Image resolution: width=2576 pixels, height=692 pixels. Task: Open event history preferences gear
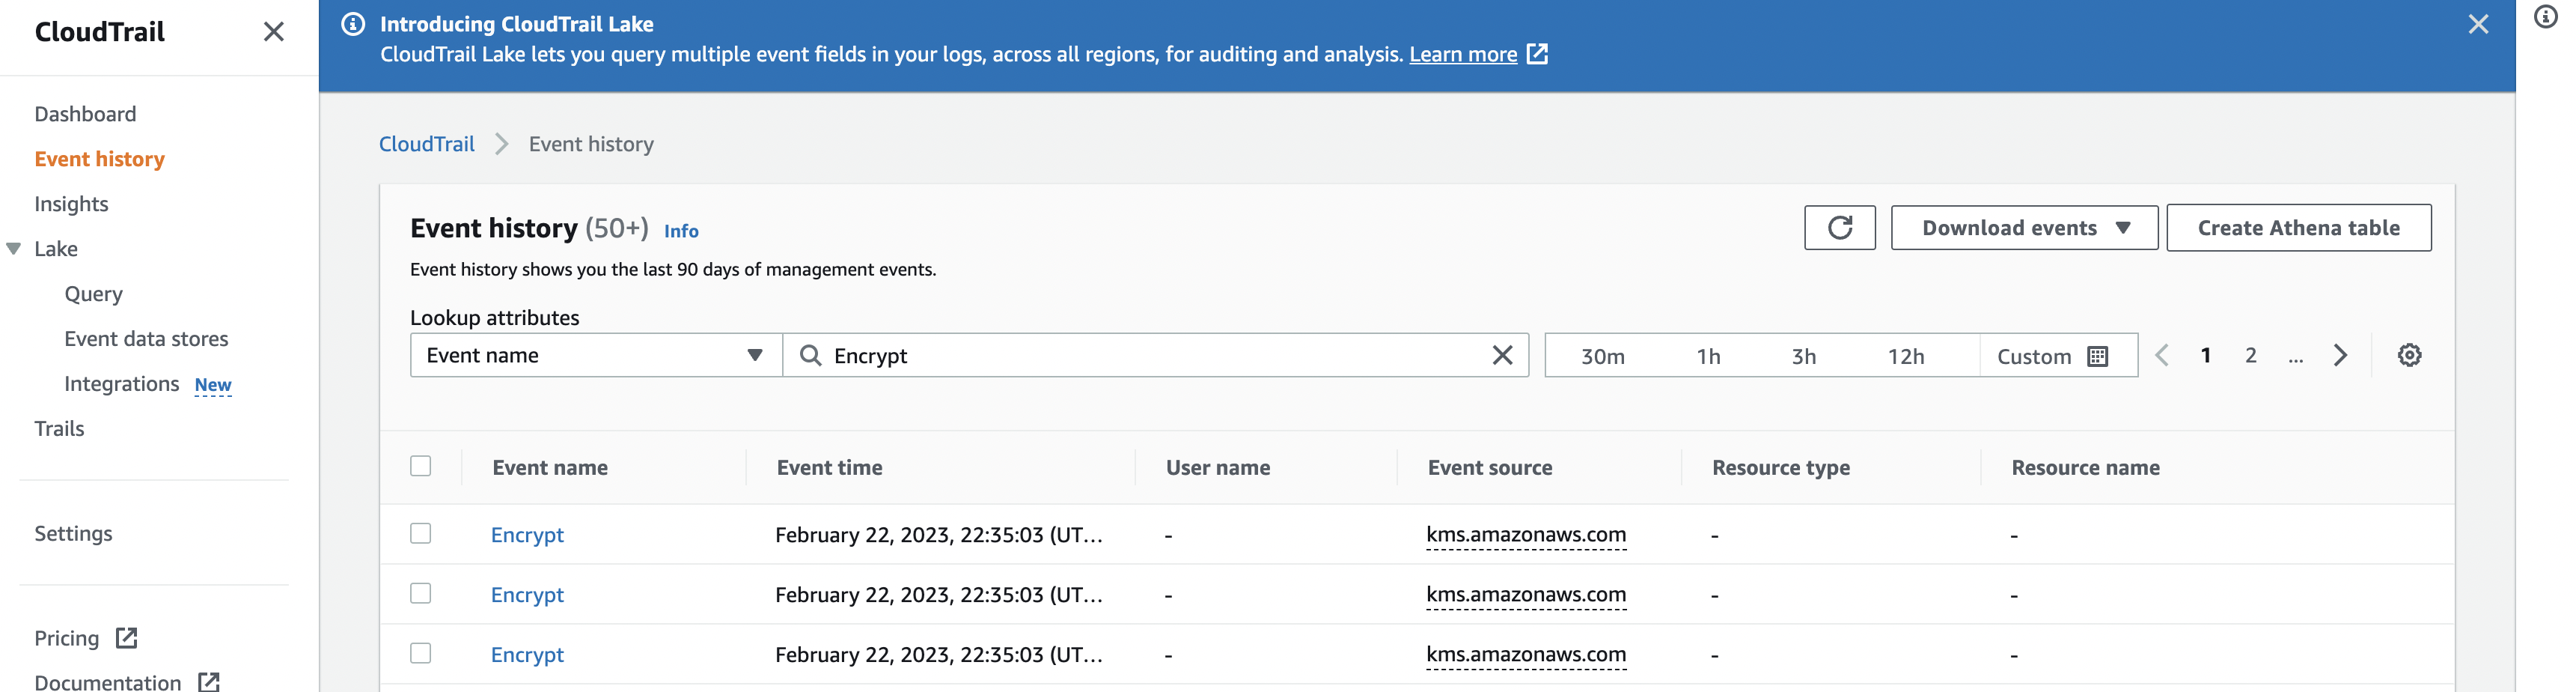[x=2410, y=355]
